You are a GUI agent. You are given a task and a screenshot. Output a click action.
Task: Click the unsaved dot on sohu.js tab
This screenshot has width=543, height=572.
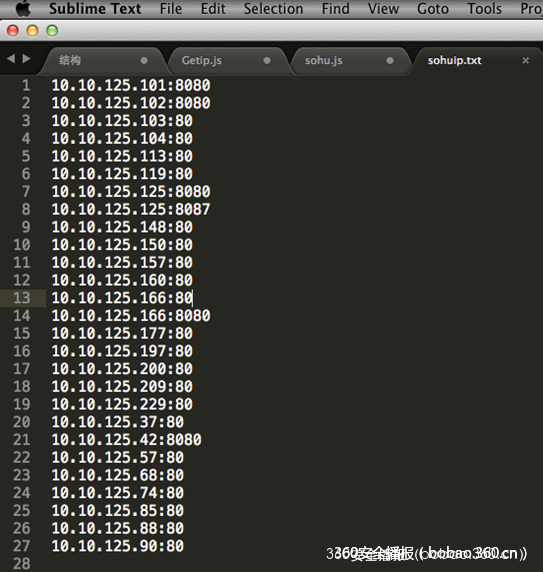click(390, 61)
